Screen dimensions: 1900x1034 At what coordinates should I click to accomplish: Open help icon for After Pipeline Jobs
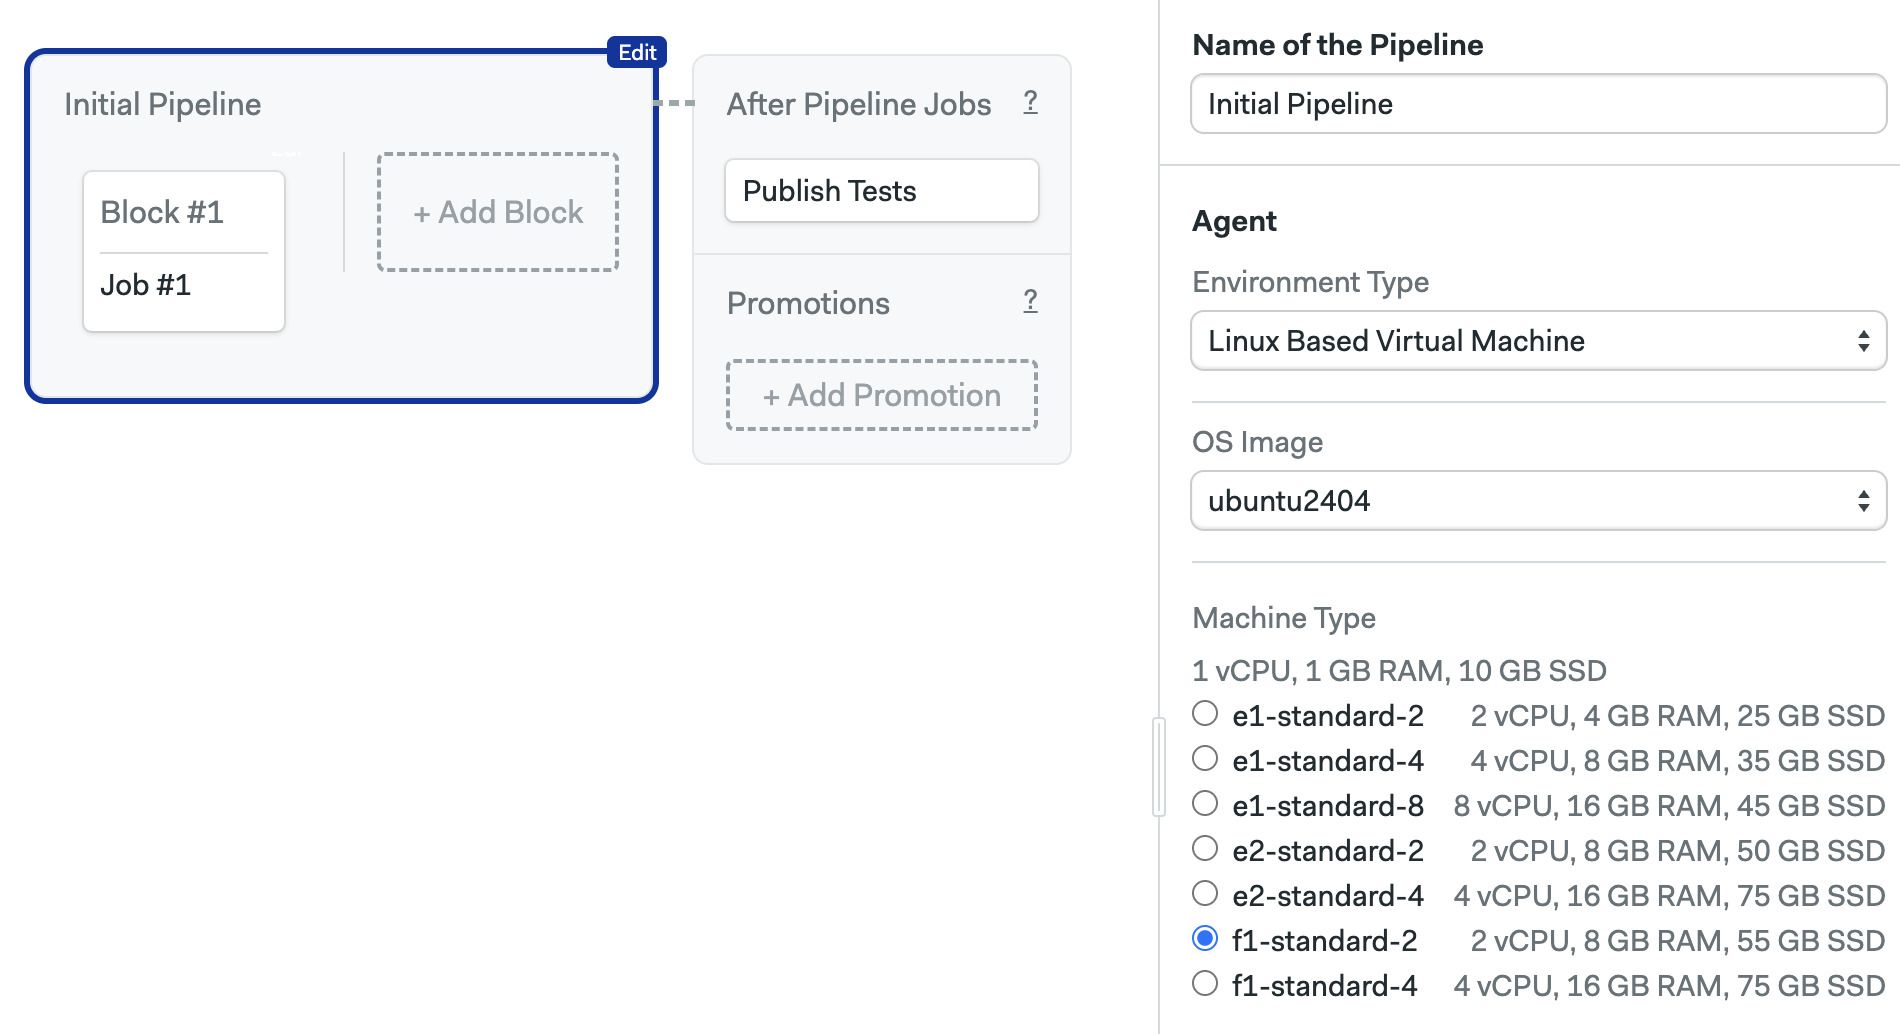[1030, 102]
